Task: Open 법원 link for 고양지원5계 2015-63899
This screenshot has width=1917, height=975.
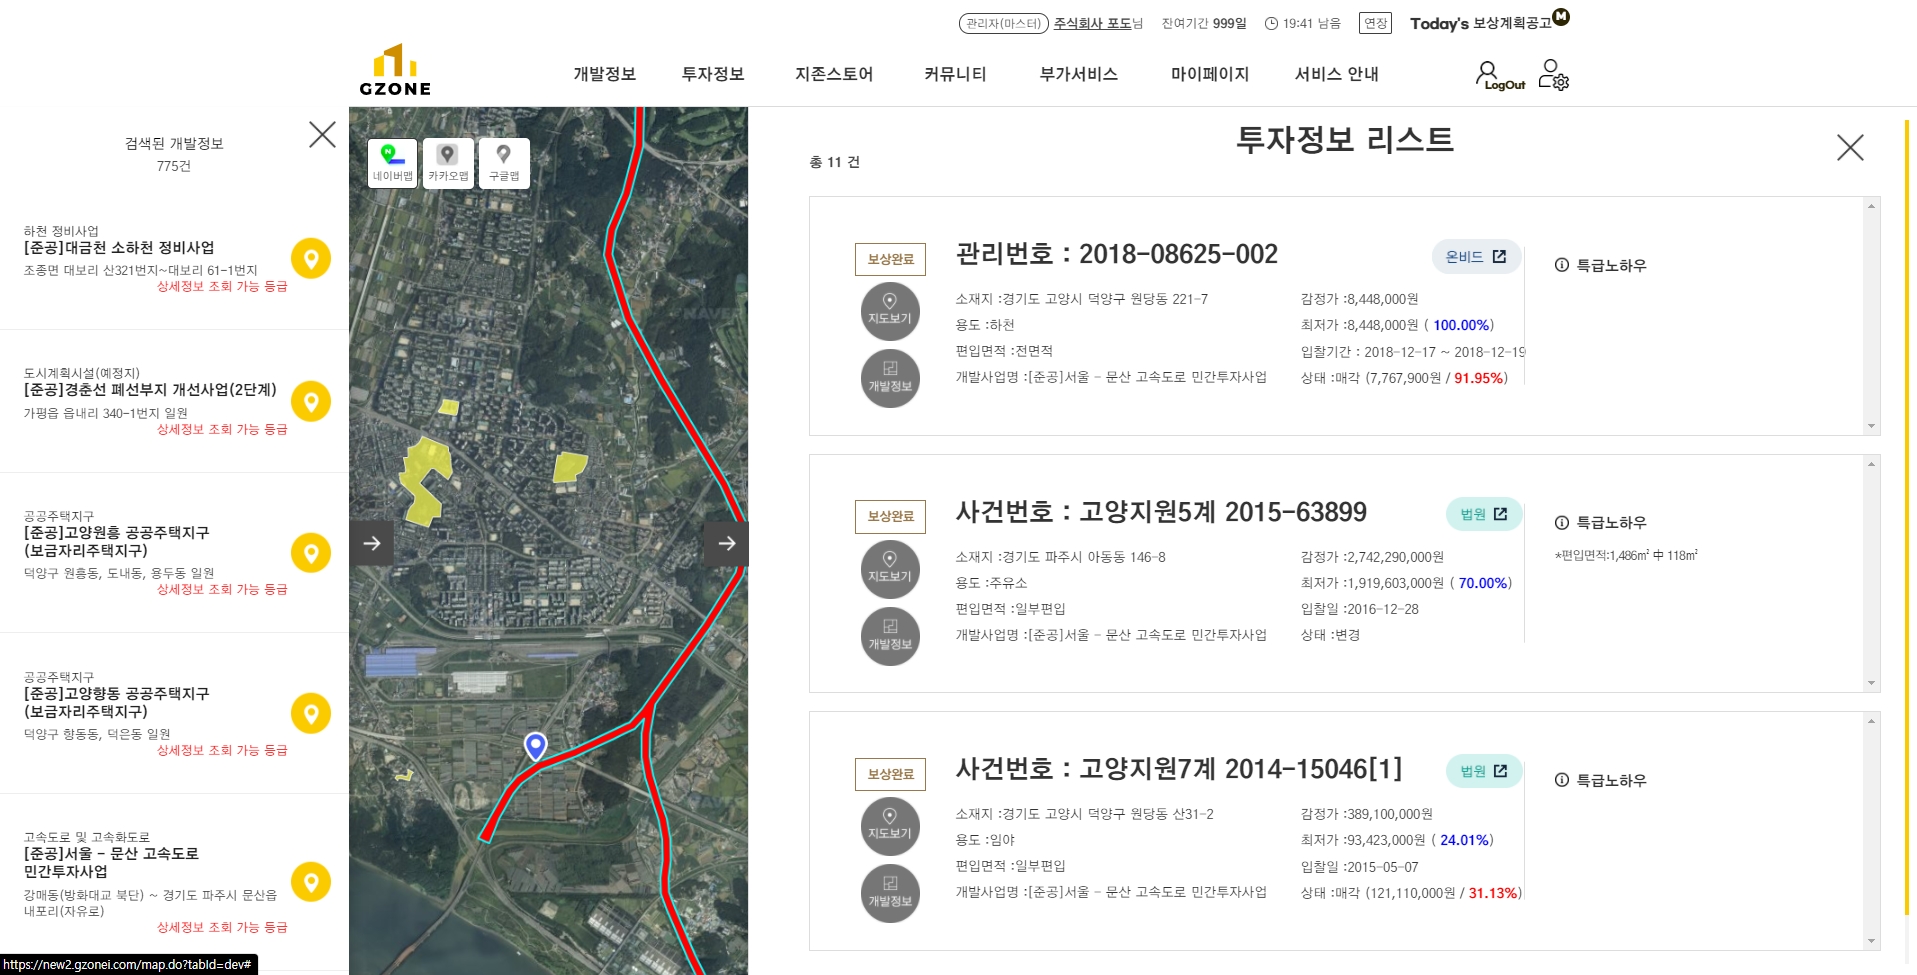Action: point(1484,514)
